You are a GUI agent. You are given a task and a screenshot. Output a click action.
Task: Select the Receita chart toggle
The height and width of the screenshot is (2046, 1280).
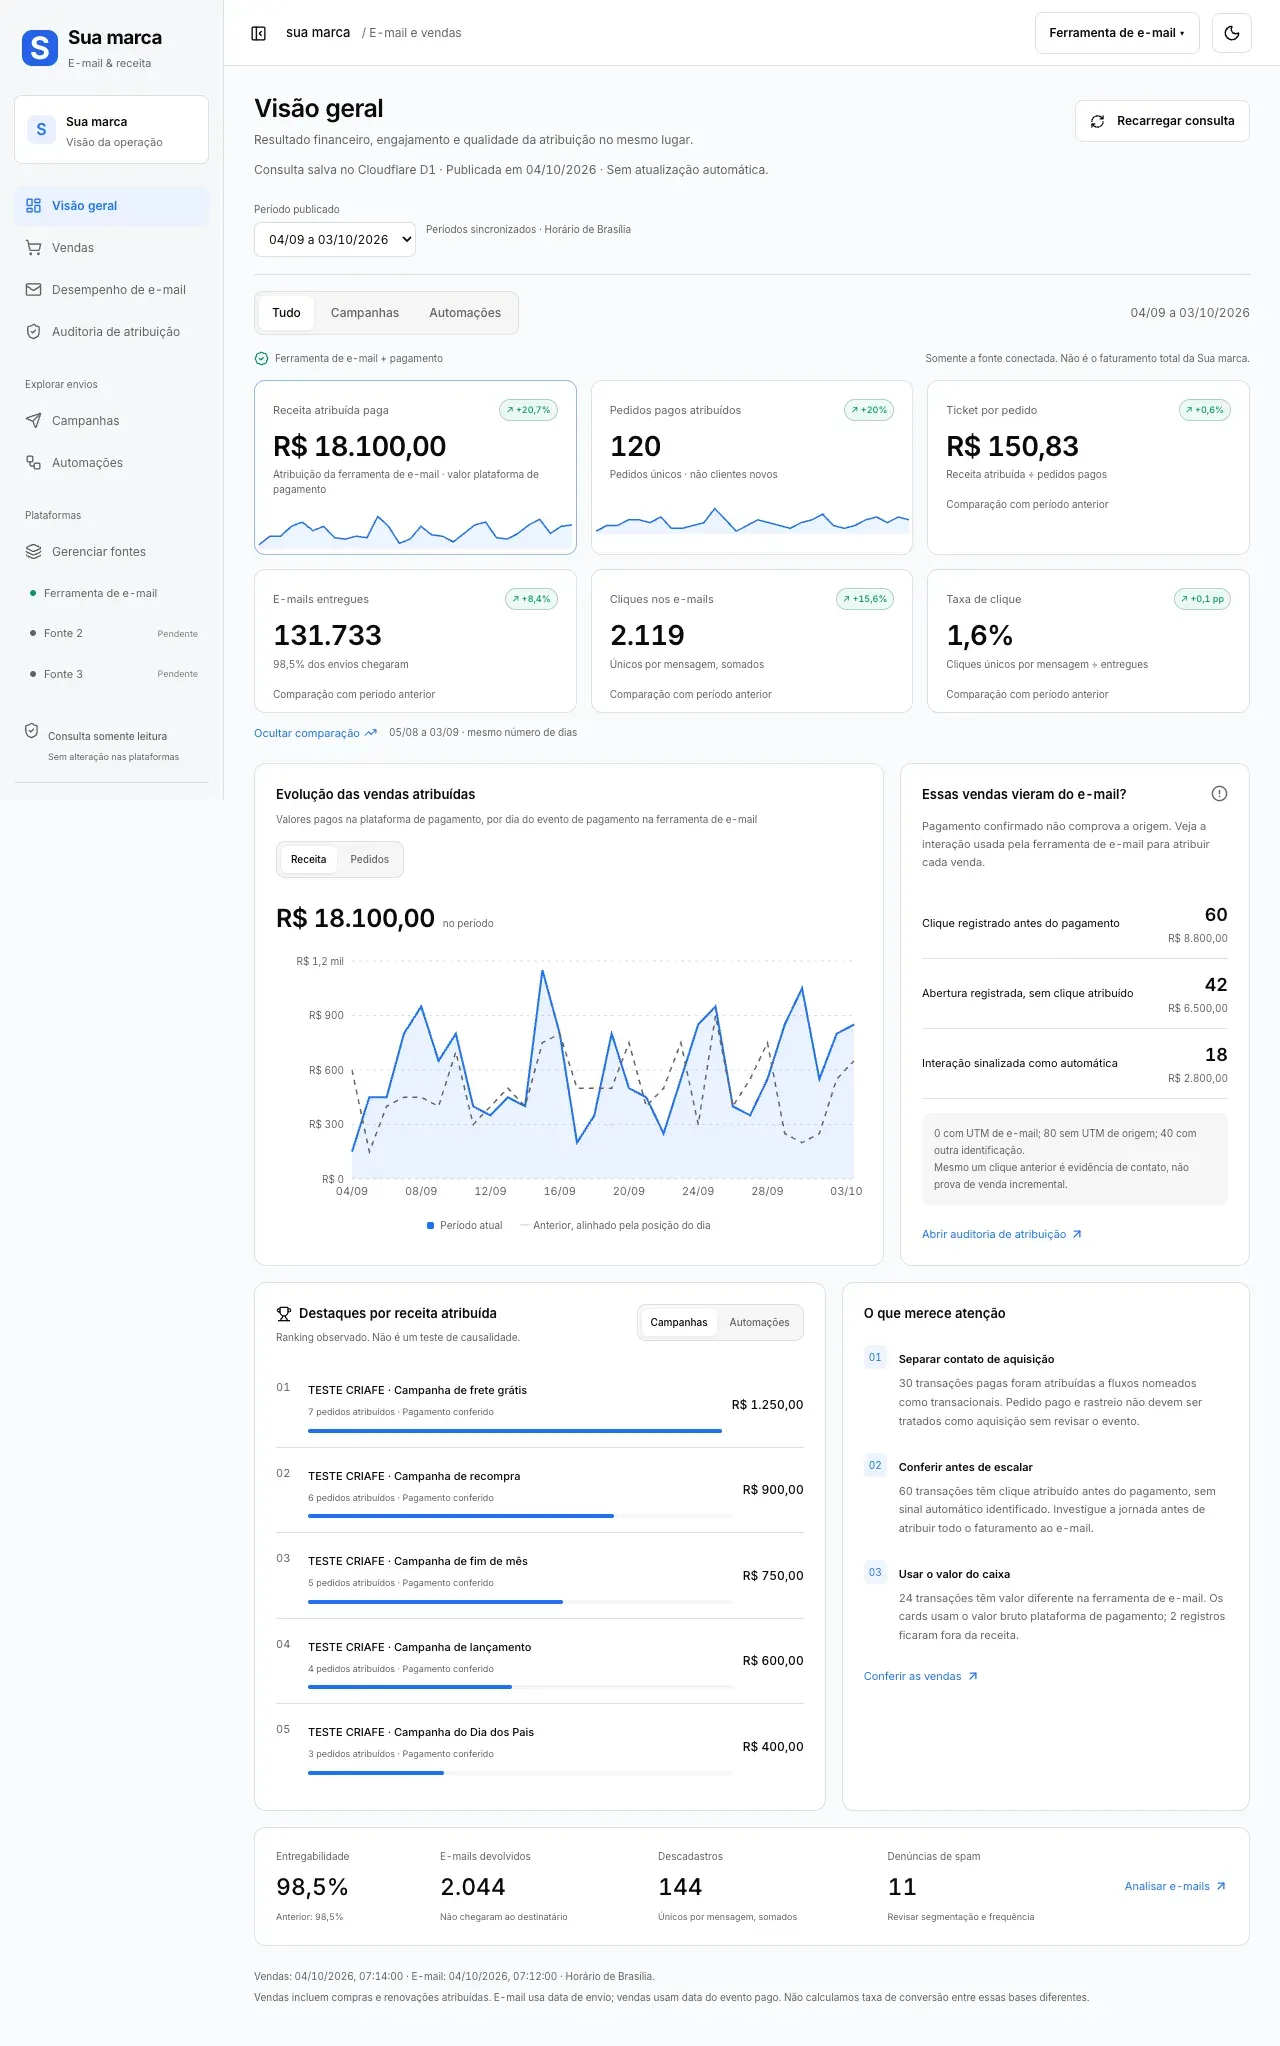click(308, 860)
